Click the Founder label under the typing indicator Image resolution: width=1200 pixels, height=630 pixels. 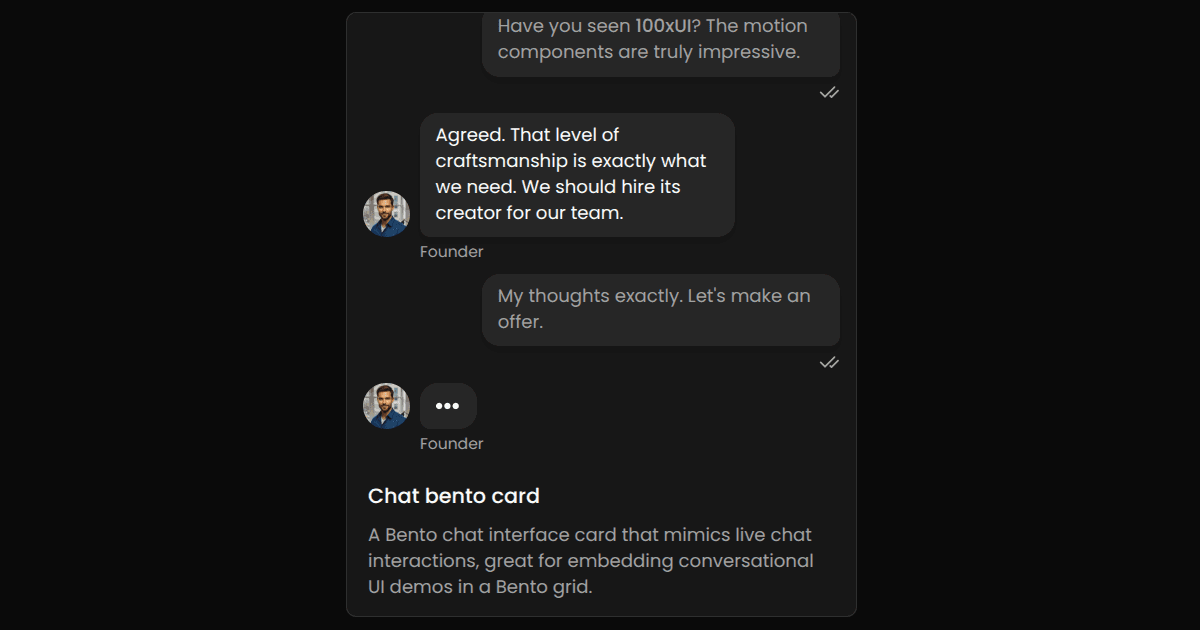point(451,444)
